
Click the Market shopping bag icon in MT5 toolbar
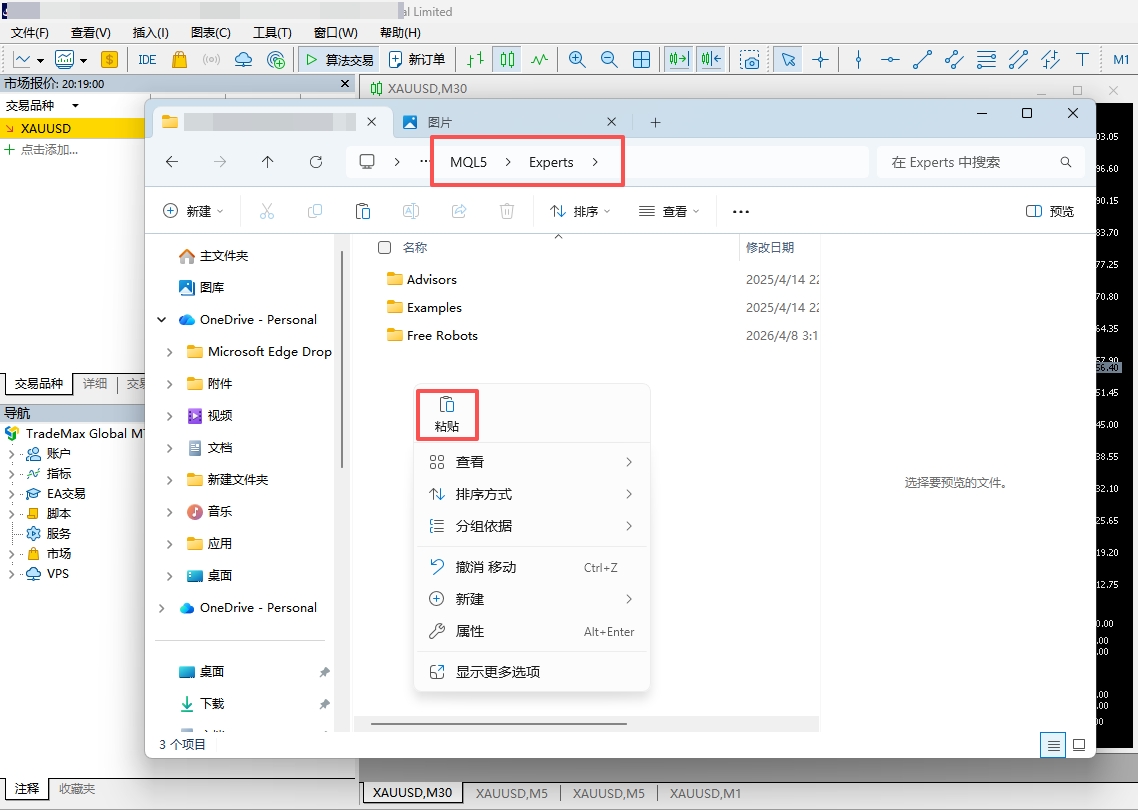pyautogui.click(x=179, y=60)
